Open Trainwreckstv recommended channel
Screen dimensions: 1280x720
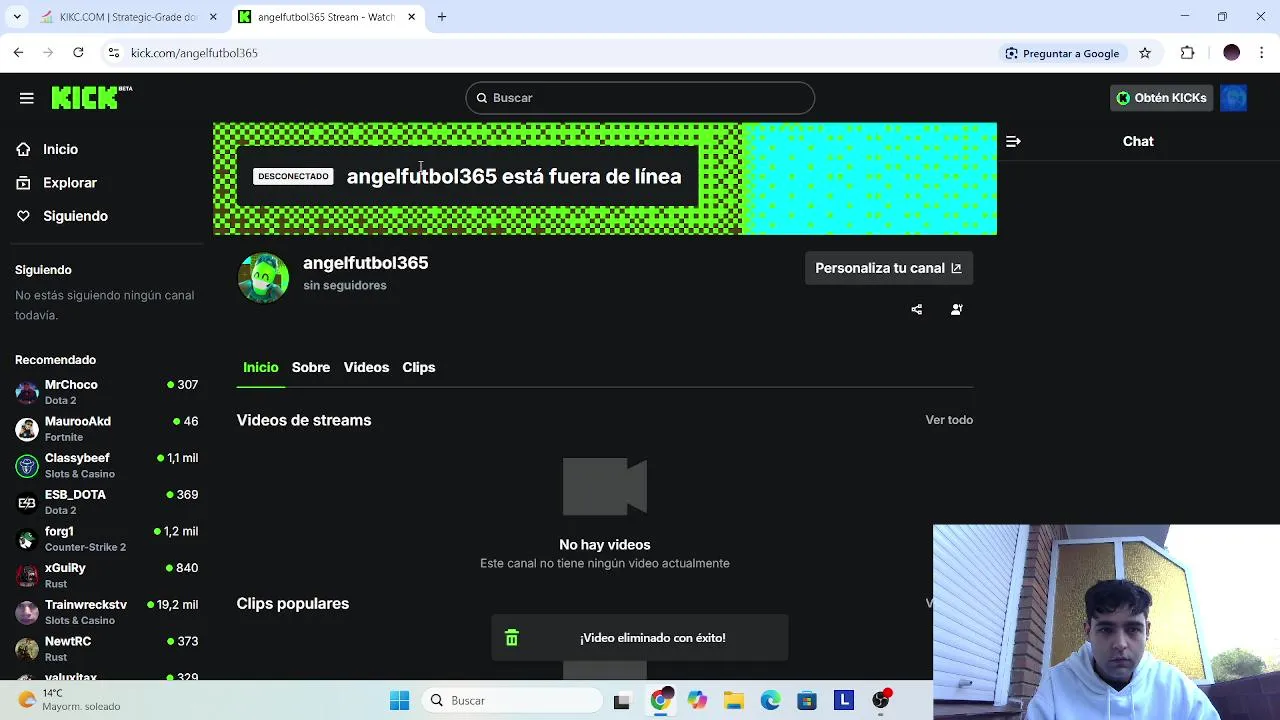(x=106, y=612)
